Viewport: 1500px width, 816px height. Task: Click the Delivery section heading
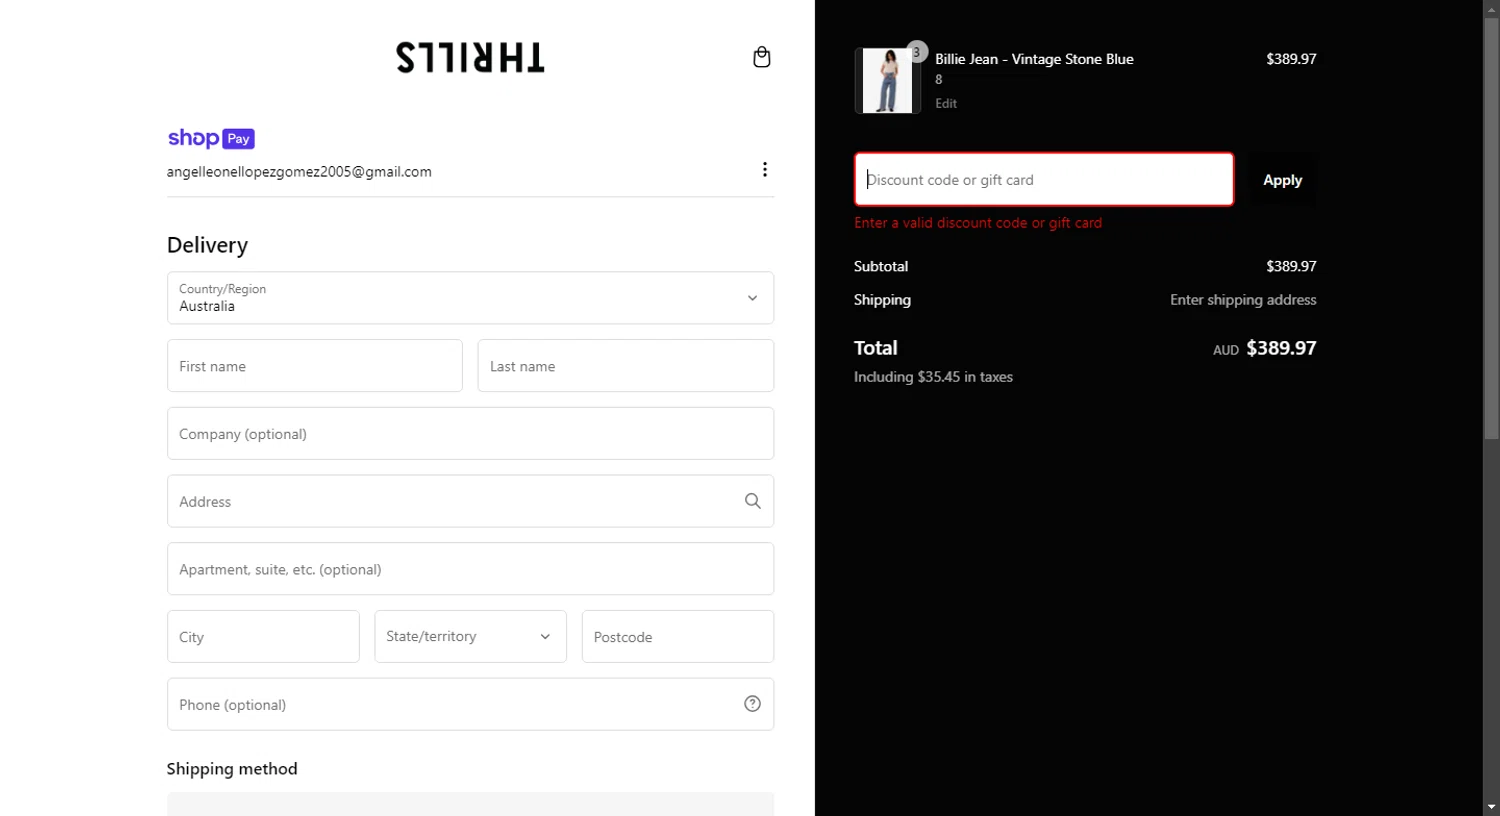pos(207,245)
